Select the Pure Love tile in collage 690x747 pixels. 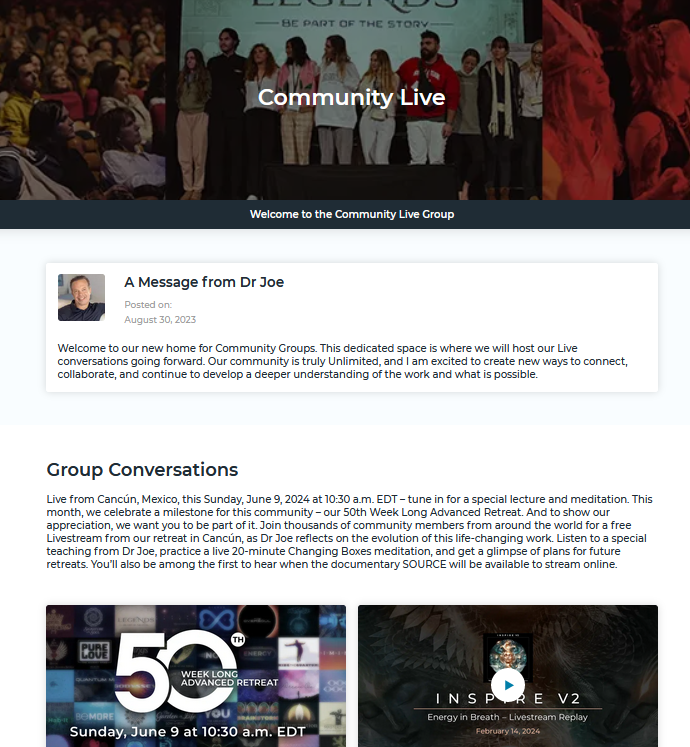click(94, 651)
